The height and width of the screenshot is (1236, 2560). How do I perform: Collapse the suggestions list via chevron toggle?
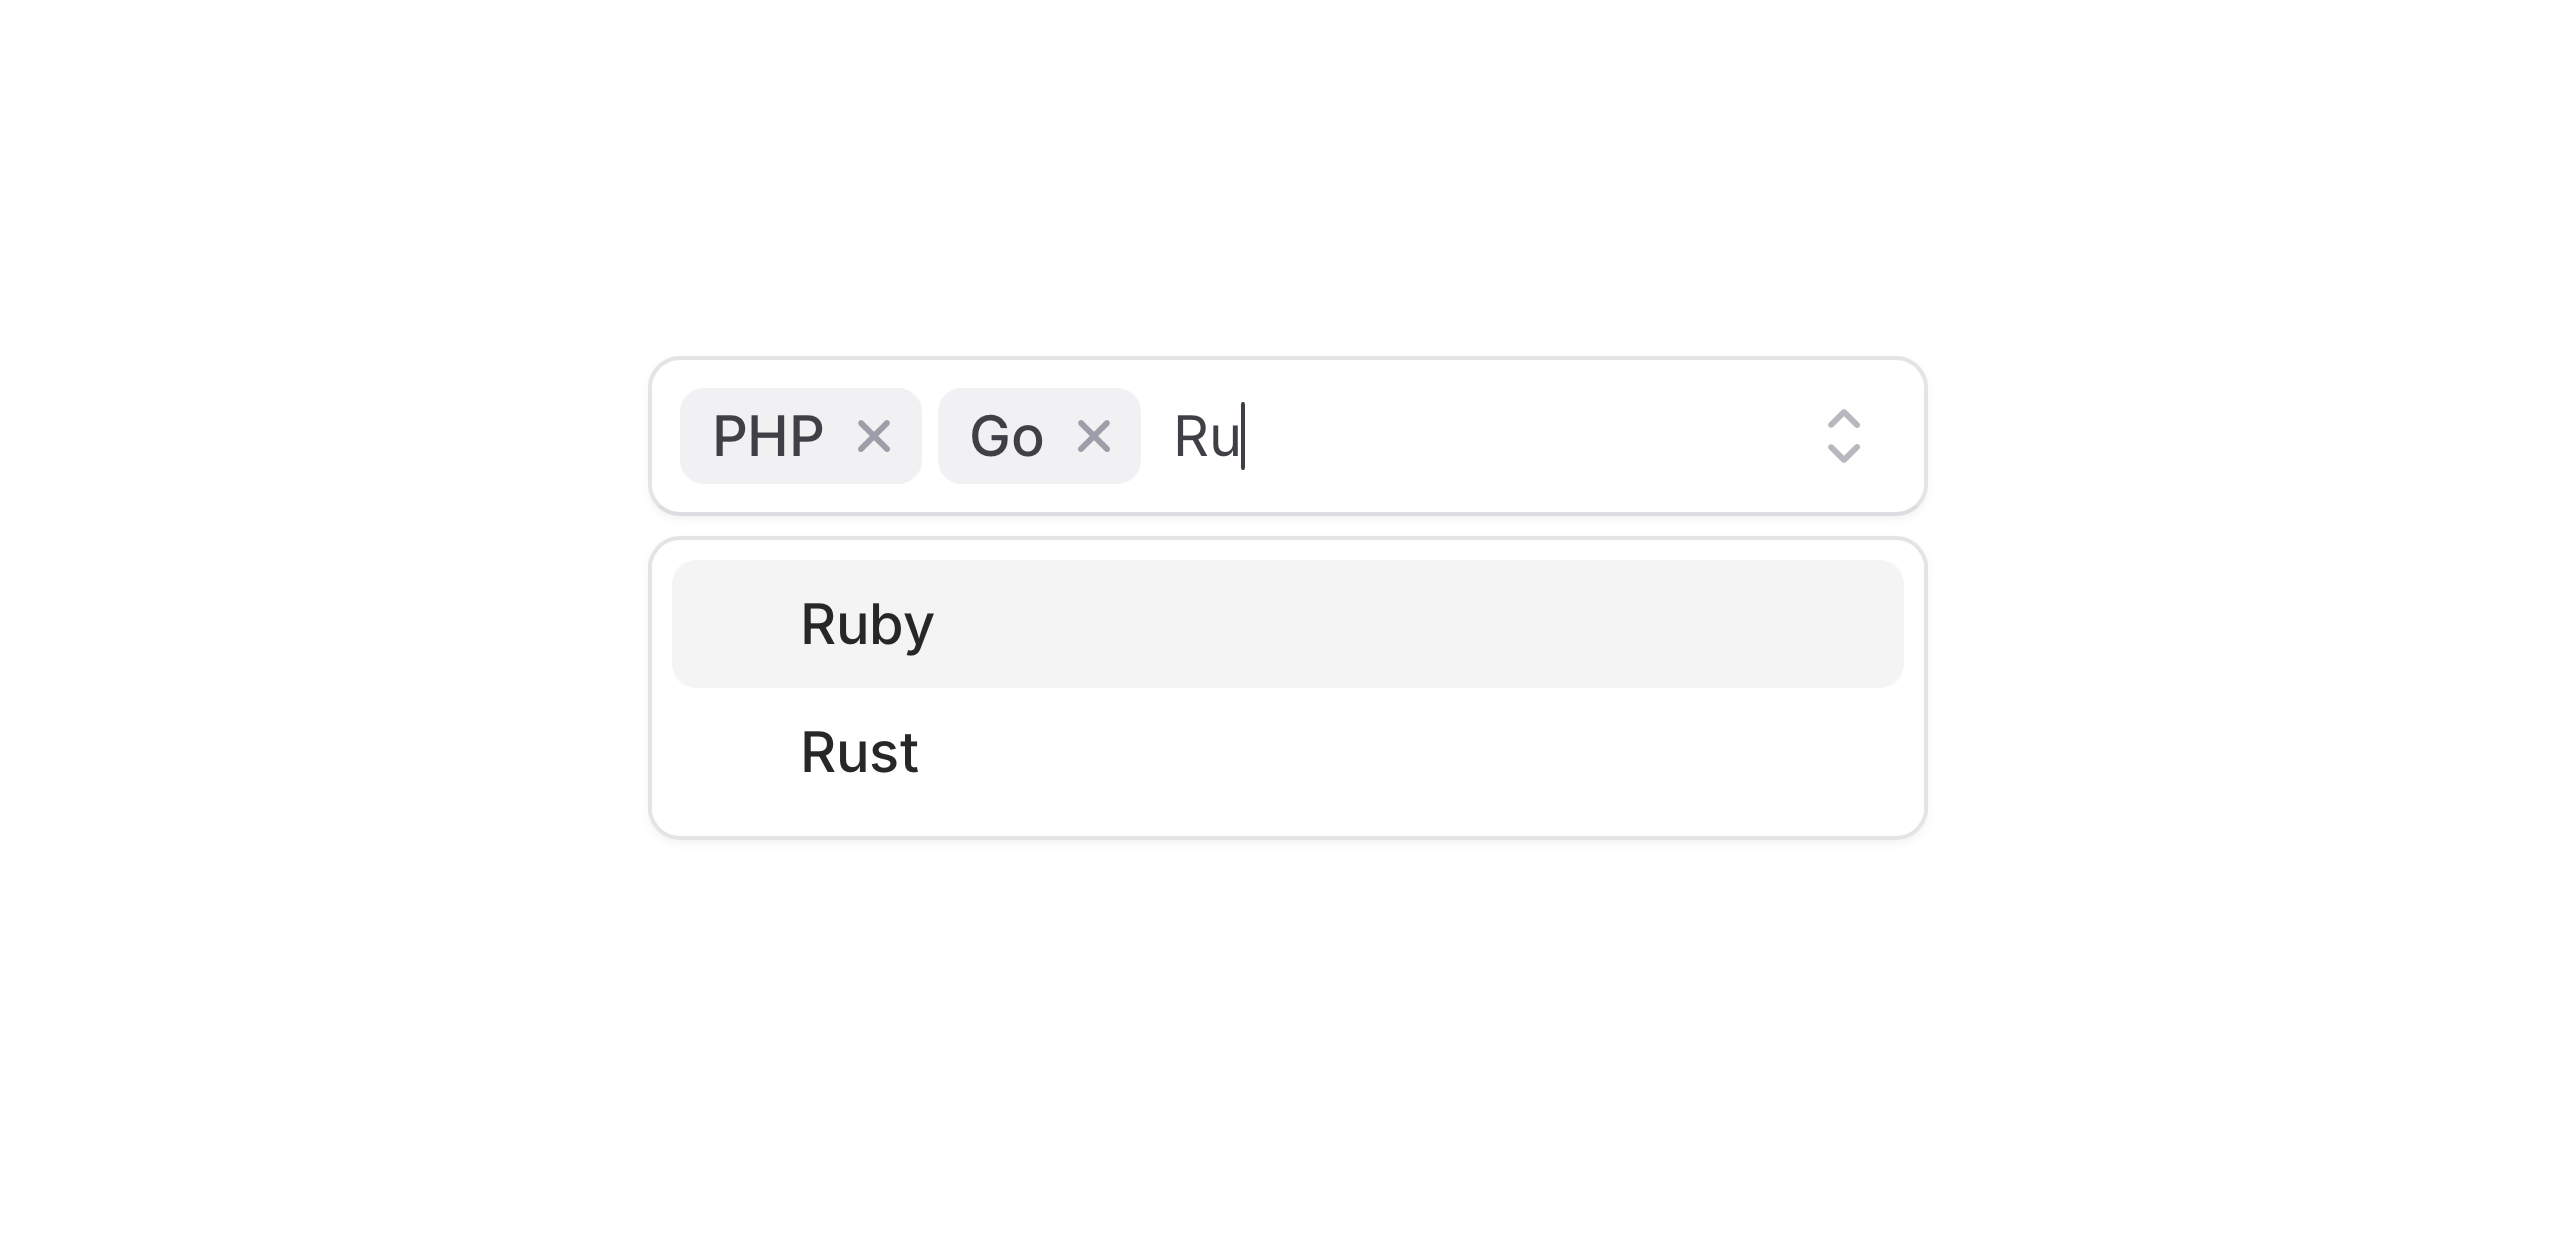pos(1843,436)
